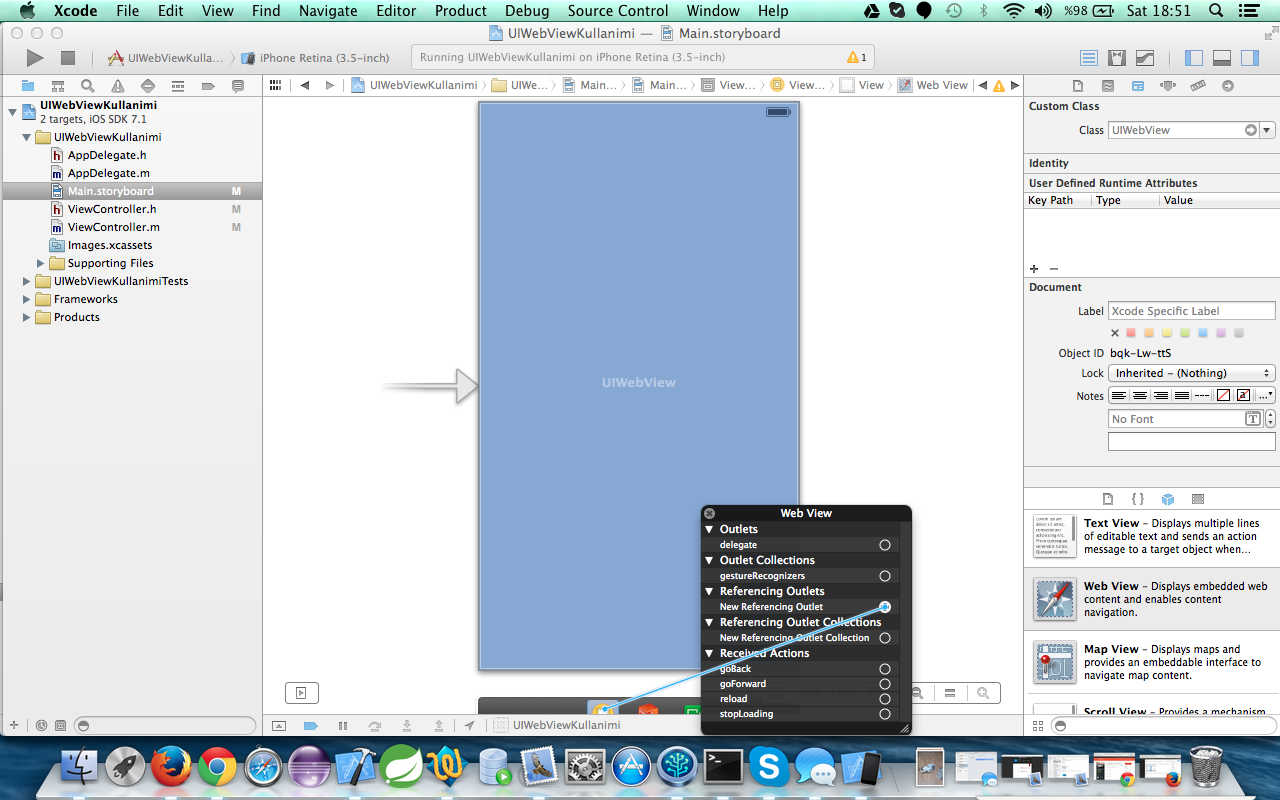Click the stopLoading action connection circle
The width and height of the screenshot is (1280, 800).
pyautogui.click(x=885, y=714)
